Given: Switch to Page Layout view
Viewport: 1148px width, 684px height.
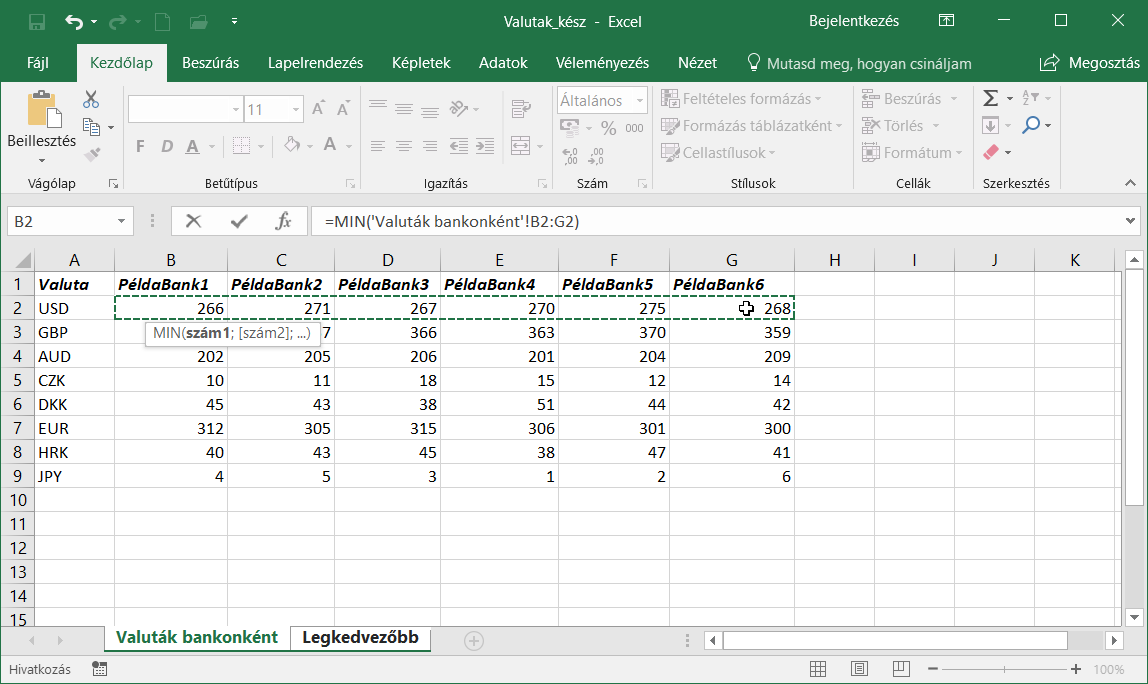Looking at the screenshot, I should pos(859,669).
